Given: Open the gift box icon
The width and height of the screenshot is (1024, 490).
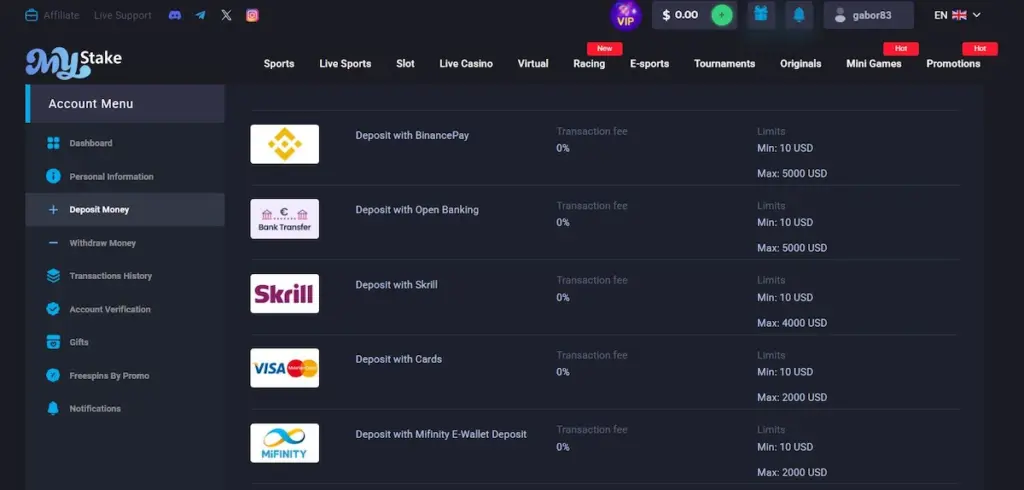Looking at the screenshot, I should [x=761, y=14].
